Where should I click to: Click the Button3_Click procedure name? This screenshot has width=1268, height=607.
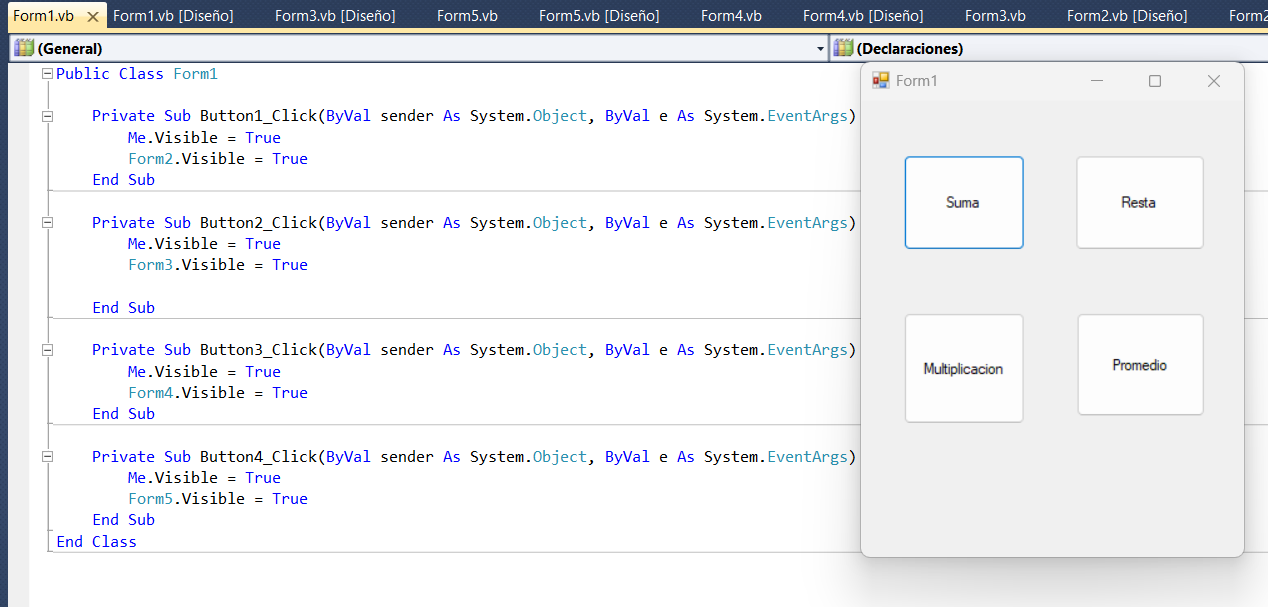point(258,350)
